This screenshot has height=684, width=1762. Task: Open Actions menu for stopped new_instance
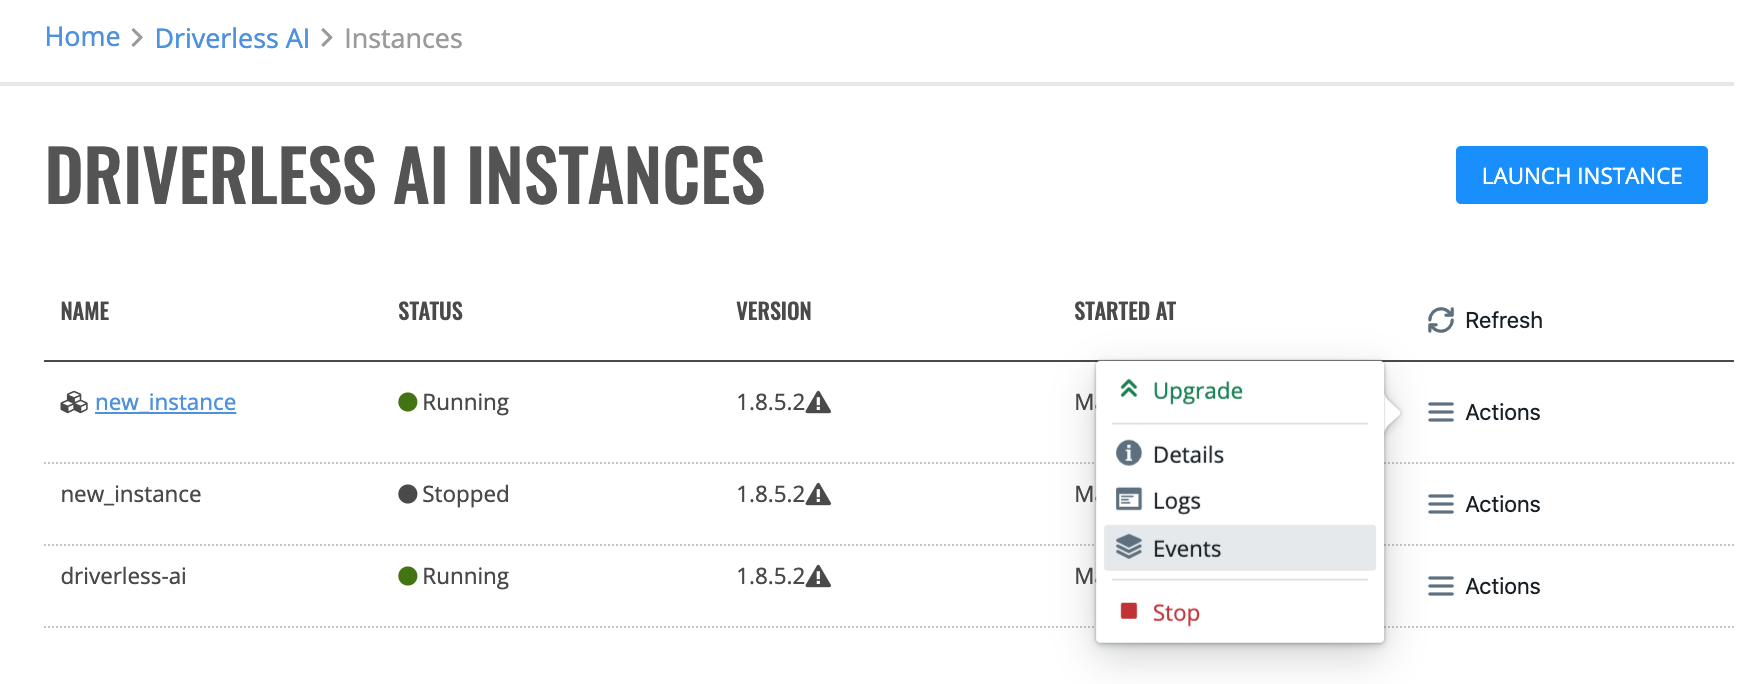click(1484, 504)
